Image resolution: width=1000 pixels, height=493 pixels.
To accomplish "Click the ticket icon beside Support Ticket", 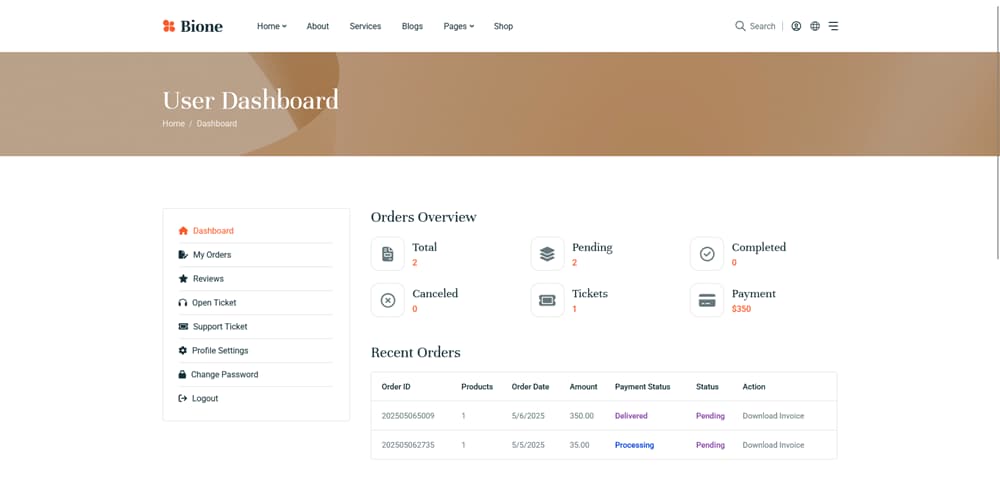I will (x=183, y=327).
